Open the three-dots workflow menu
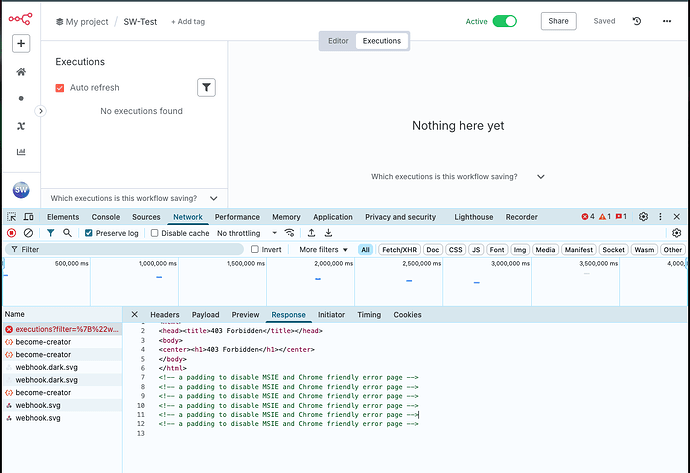Image resolution: width=690 pixels, height=473 pixels. pyautogui.click(x=667, y=21)
